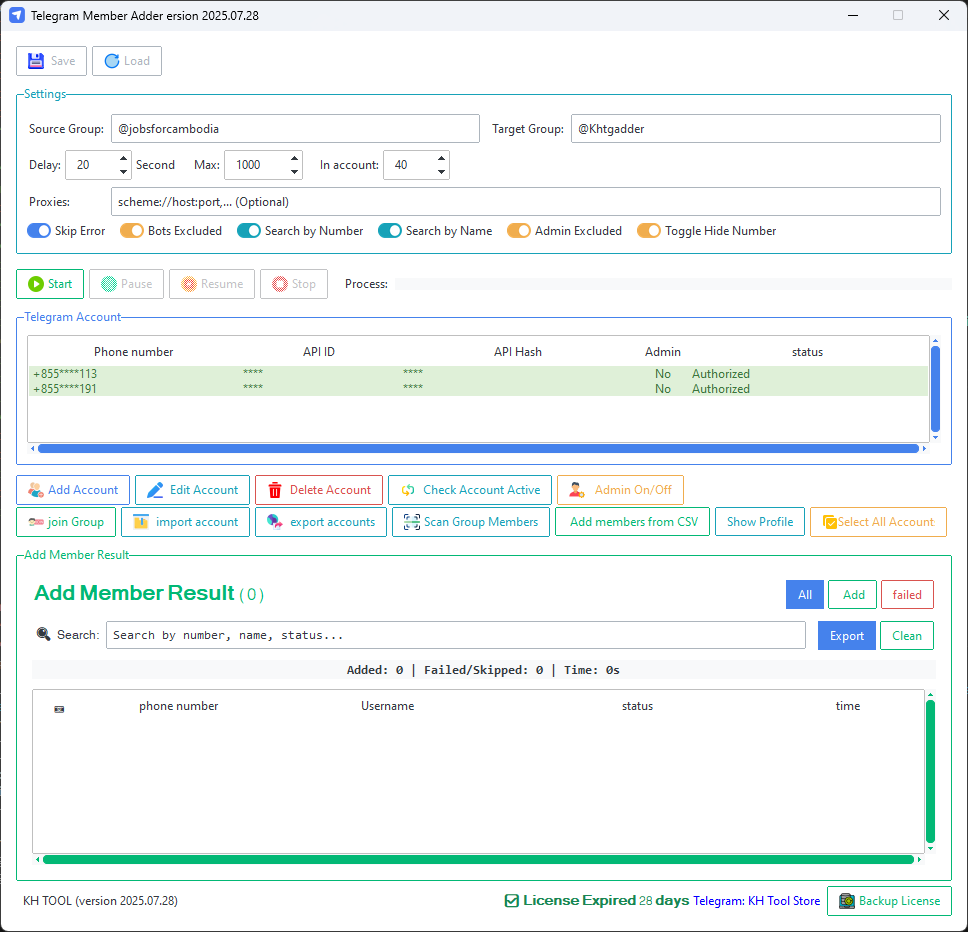Click the Username column header in results
Screen dimensions: 968x932
[388, 706]
